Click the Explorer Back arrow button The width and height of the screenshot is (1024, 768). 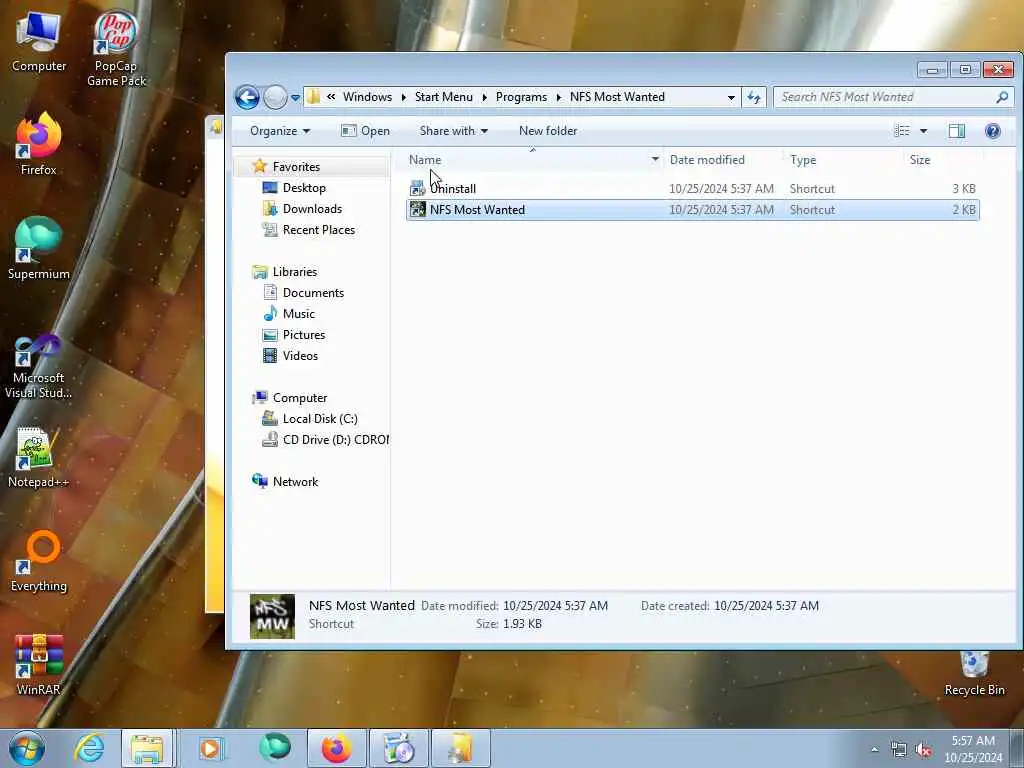tap(248, 98)
